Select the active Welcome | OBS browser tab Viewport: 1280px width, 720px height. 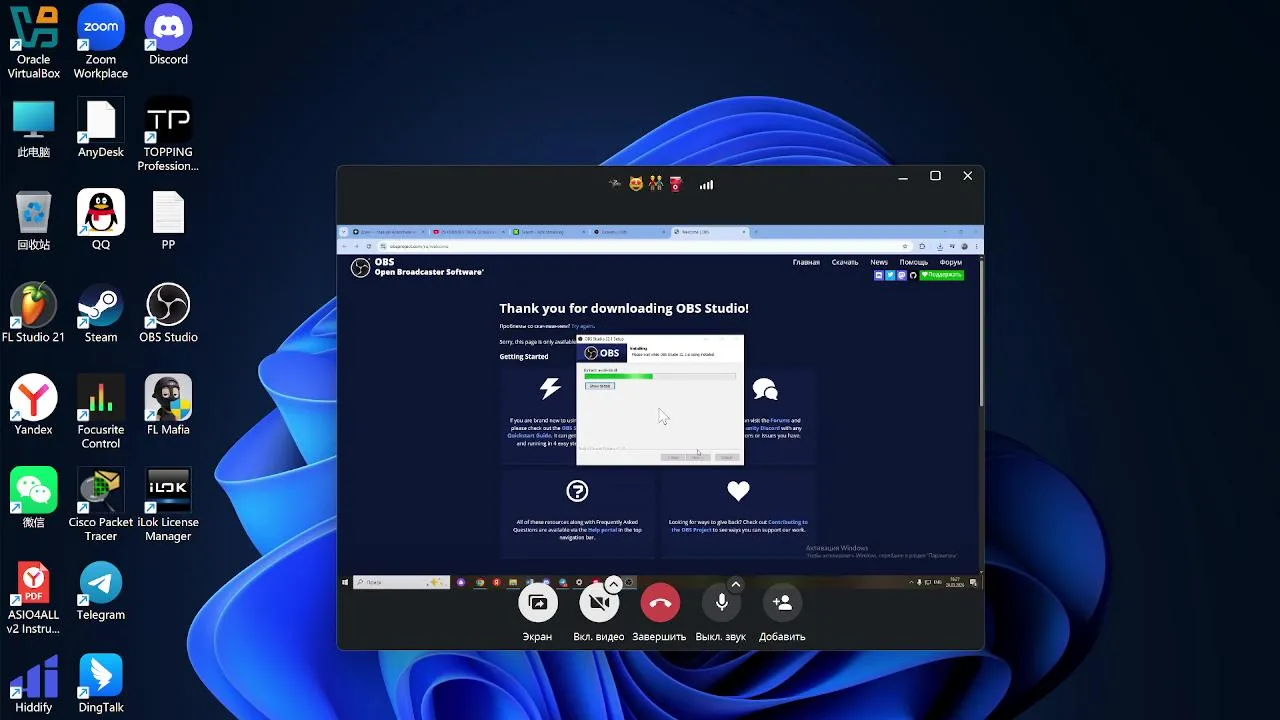click(x=708, y=232)
